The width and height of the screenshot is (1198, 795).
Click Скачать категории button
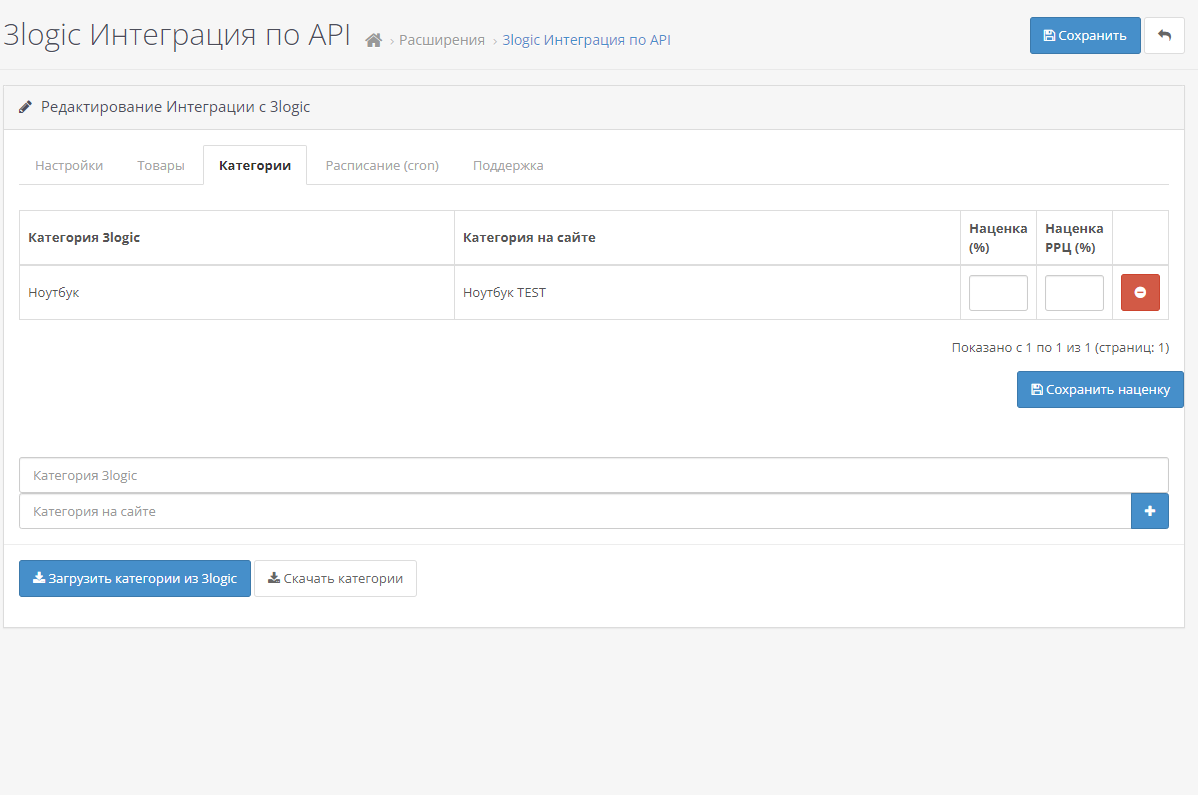click(335, 579)
